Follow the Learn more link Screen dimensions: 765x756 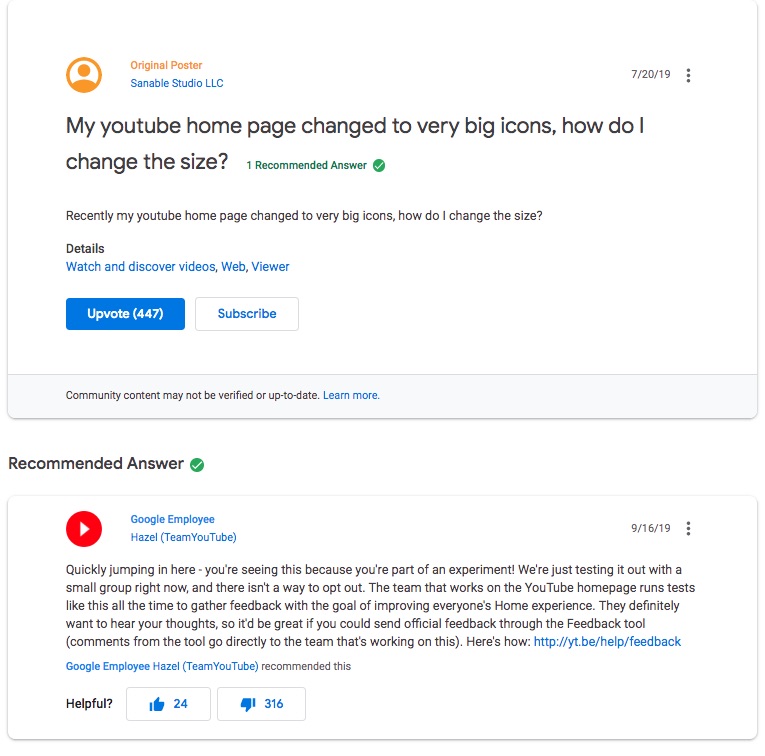tap(351, 396)
